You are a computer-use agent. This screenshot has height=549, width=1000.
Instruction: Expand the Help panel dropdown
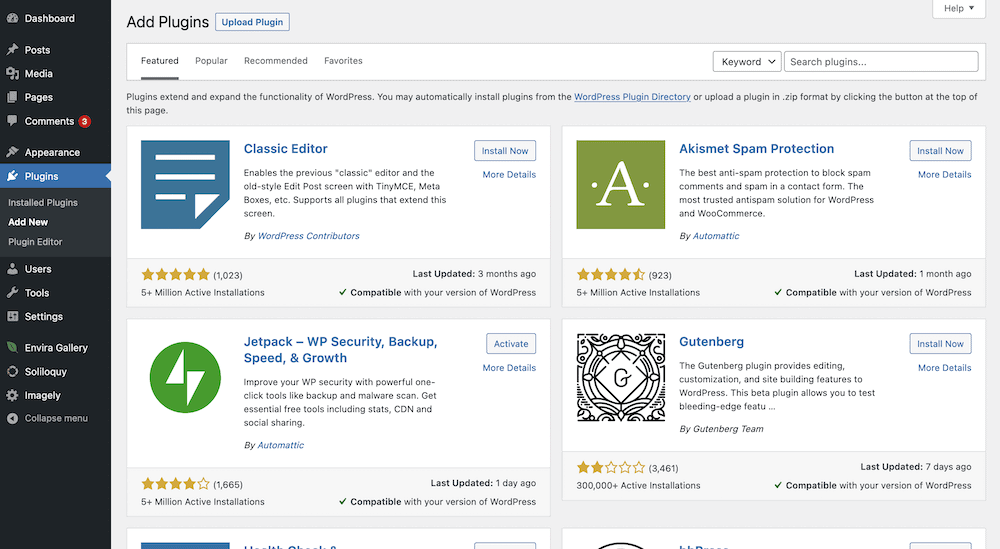[x=959, y=8]
